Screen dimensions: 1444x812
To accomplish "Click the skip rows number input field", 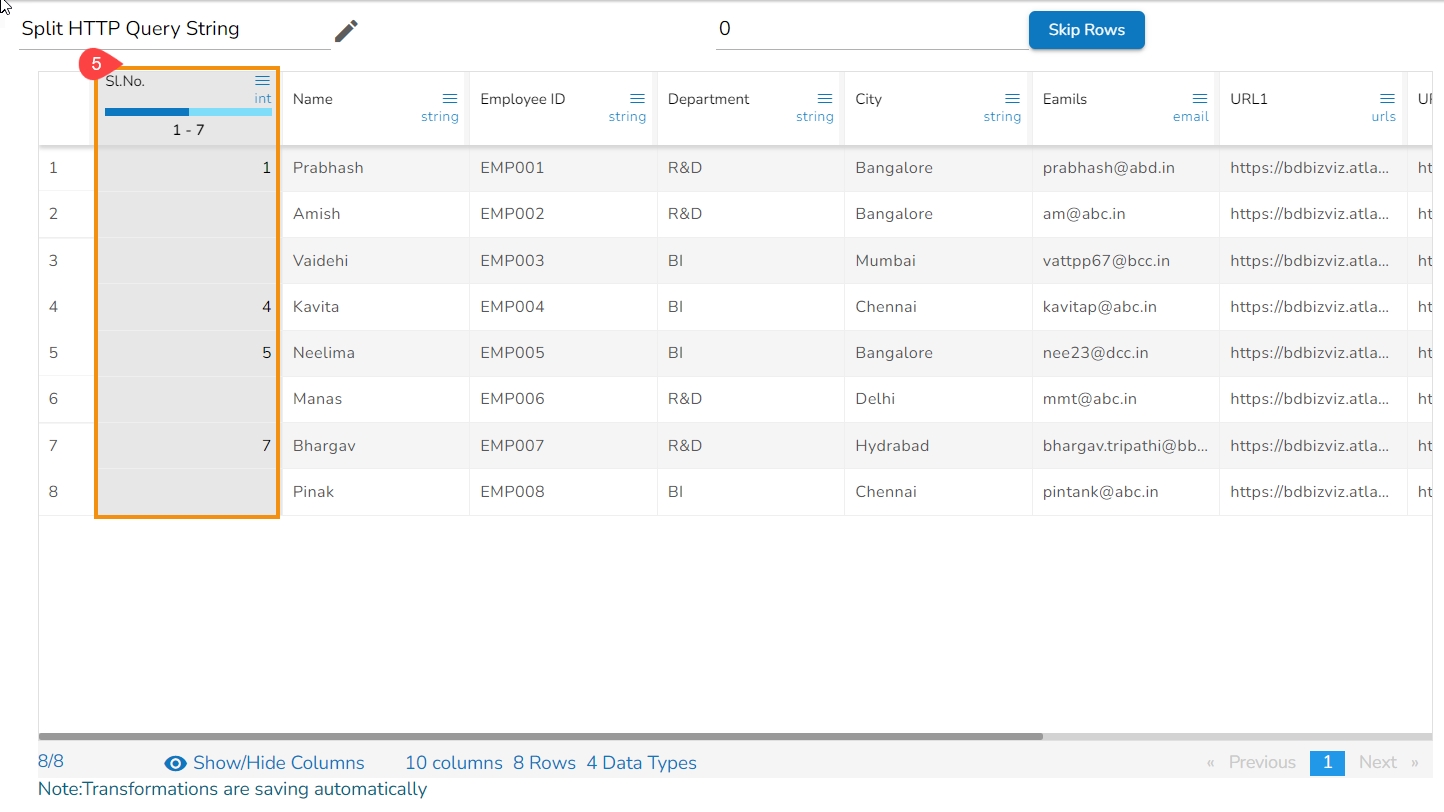I will pos(870,30).
